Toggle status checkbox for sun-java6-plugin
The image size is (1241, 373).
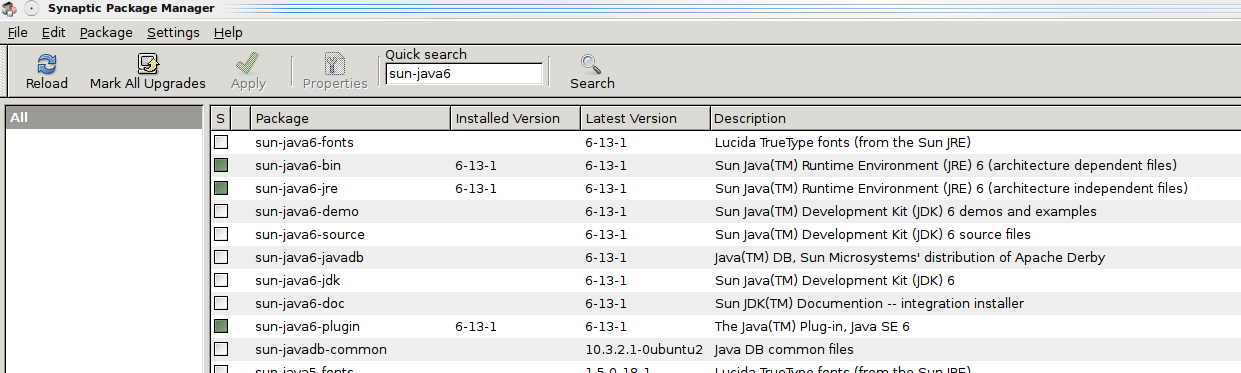coord(221,326)
